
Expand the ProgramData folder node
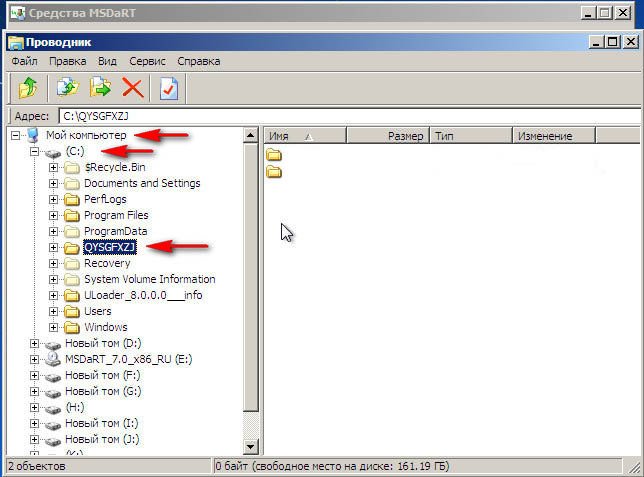pyautogui.click(x=53, y=232)
